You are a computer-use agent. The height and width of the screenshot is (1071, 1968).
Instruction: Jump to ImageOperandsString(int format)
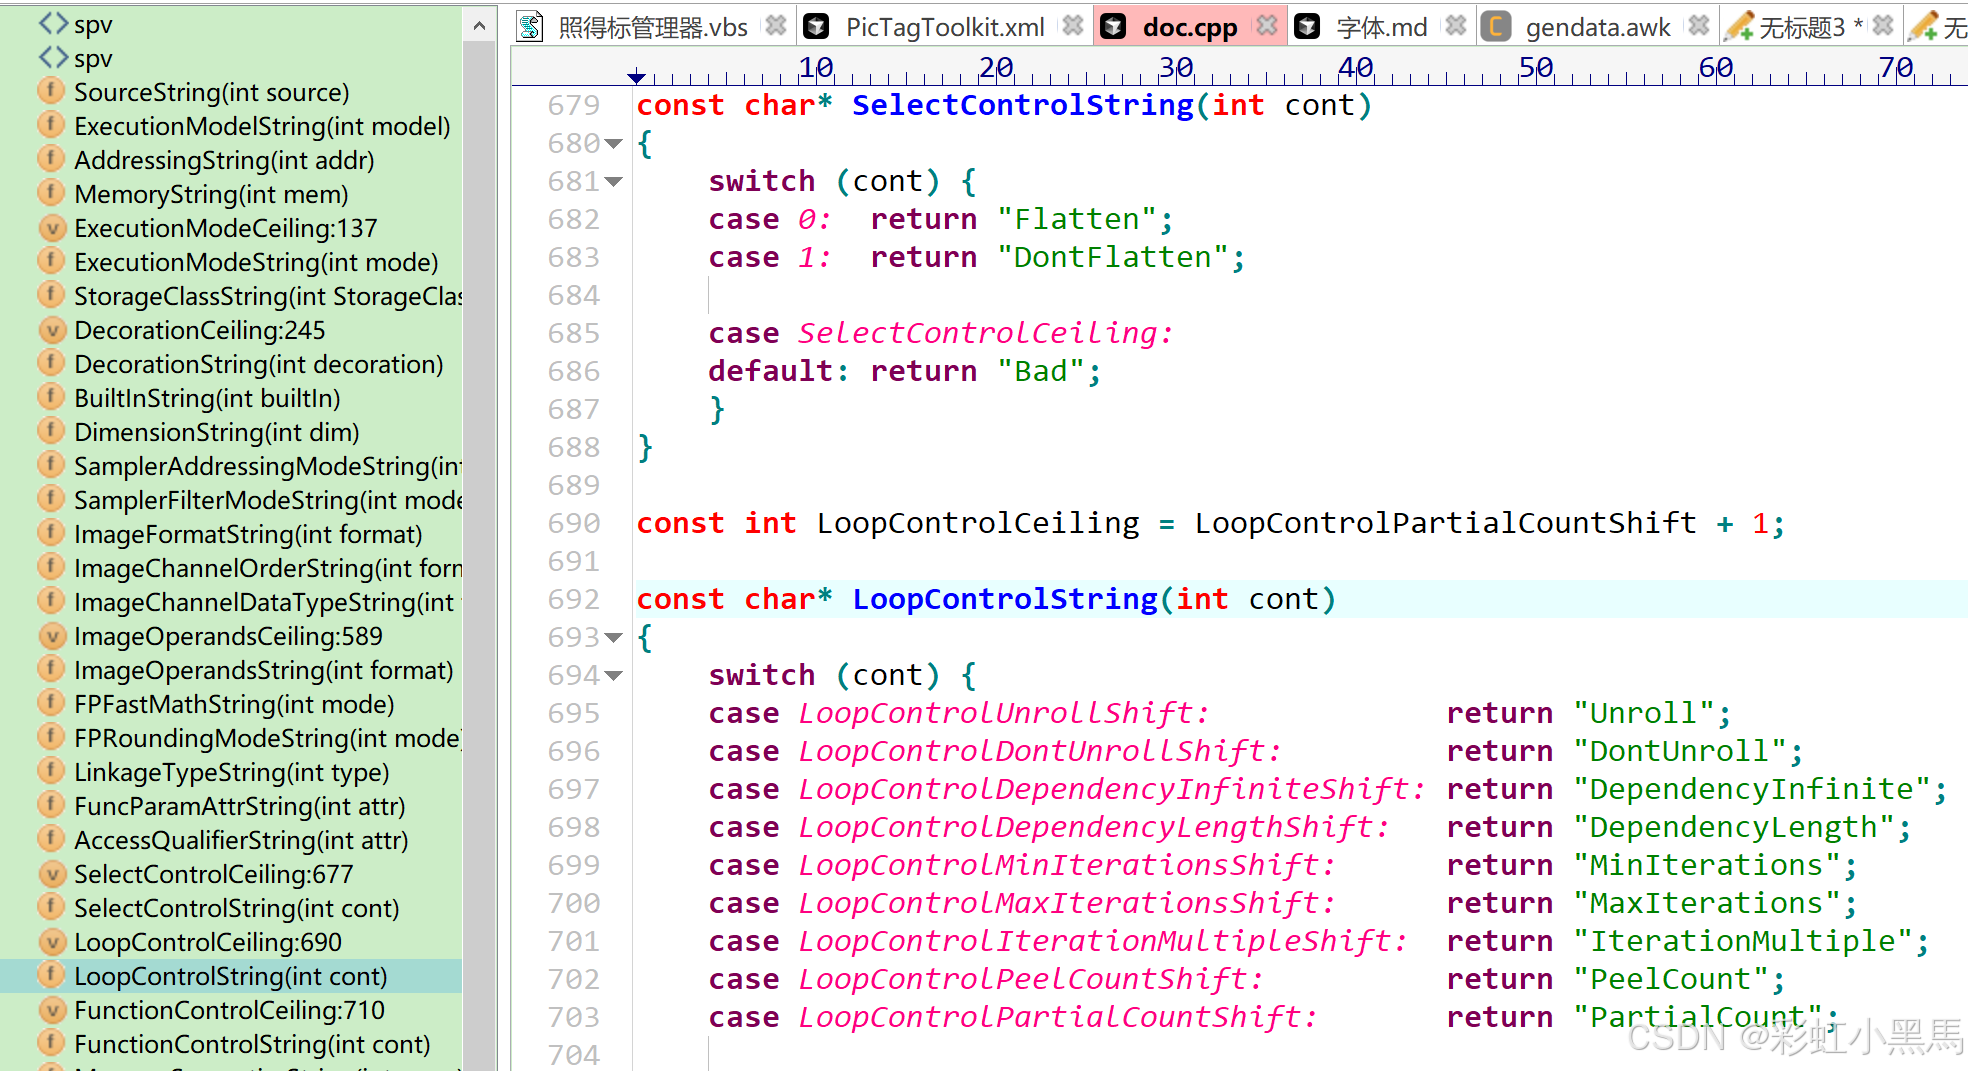[264, 670]
